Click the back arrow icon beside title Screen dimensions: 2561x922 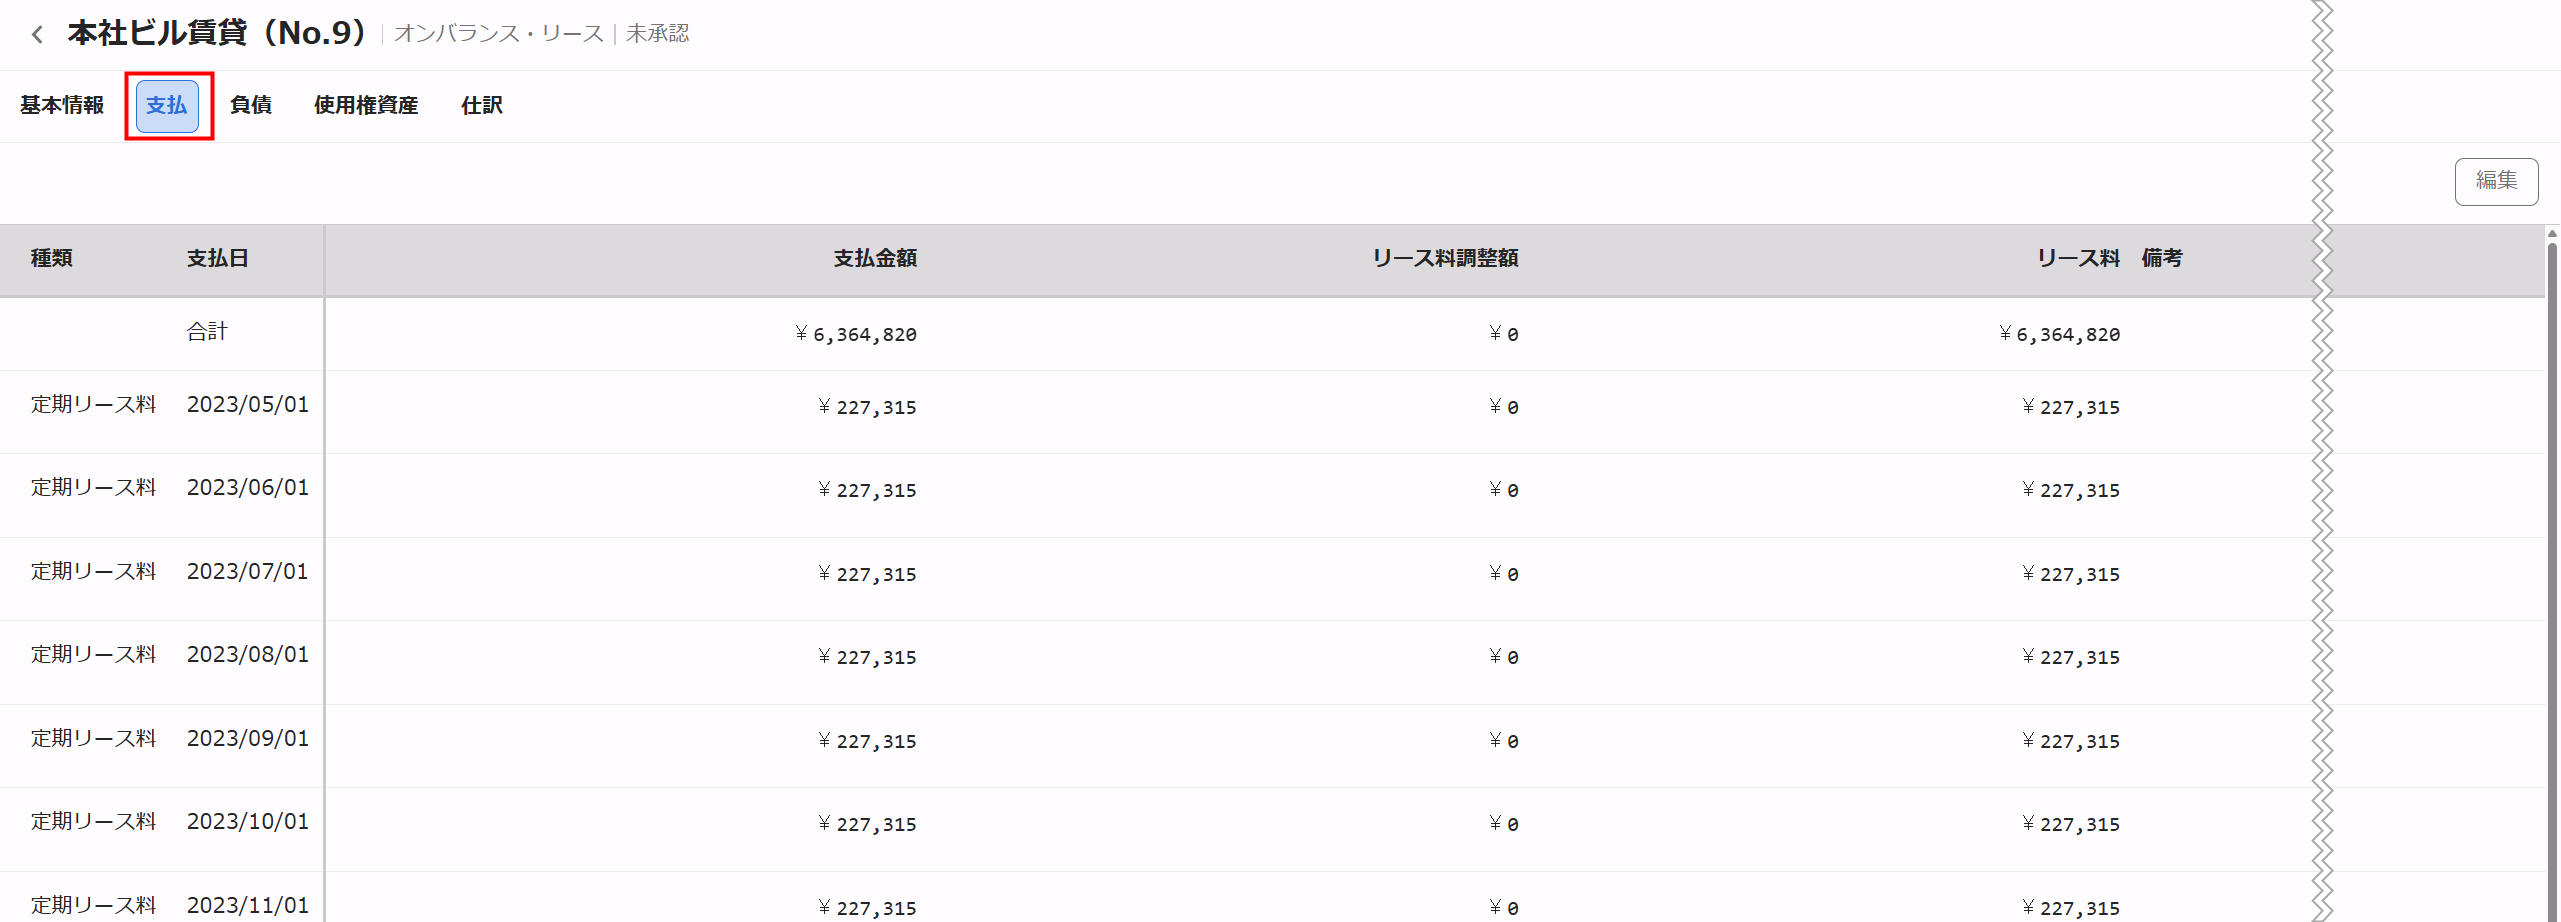pyautogui.click(x=37, y=35)
